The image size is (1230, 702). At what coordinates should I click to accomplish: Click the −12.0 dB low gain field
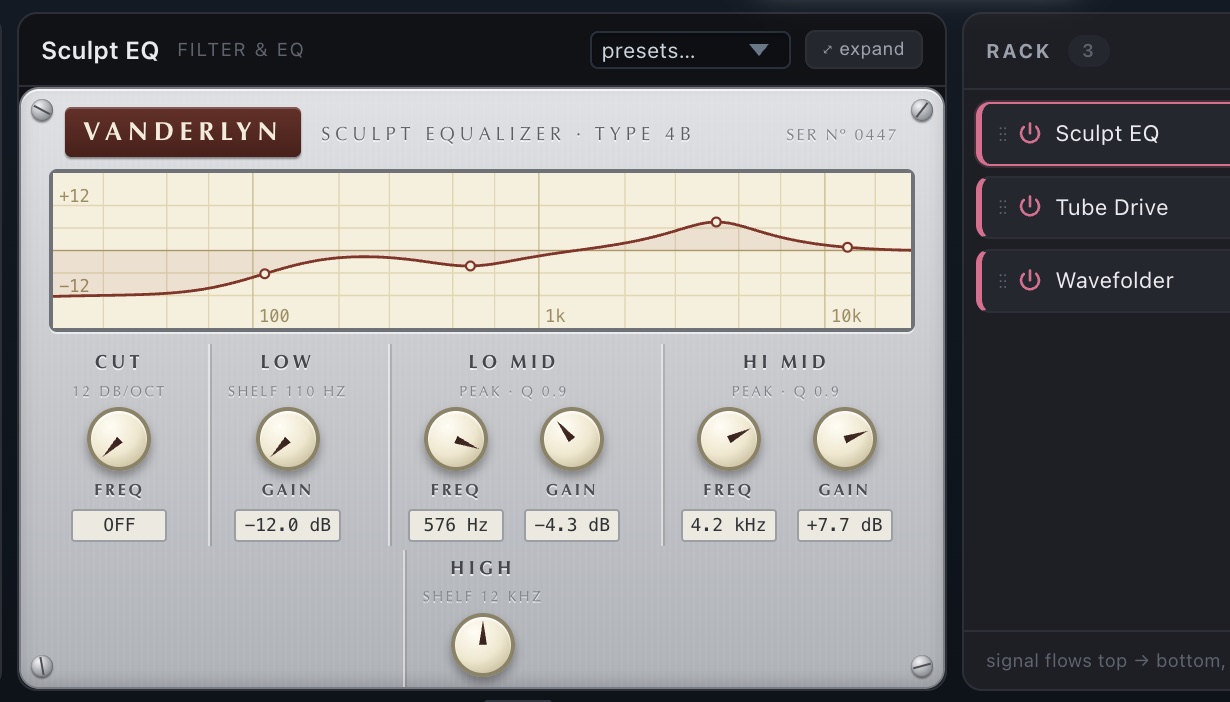(288, 525)
